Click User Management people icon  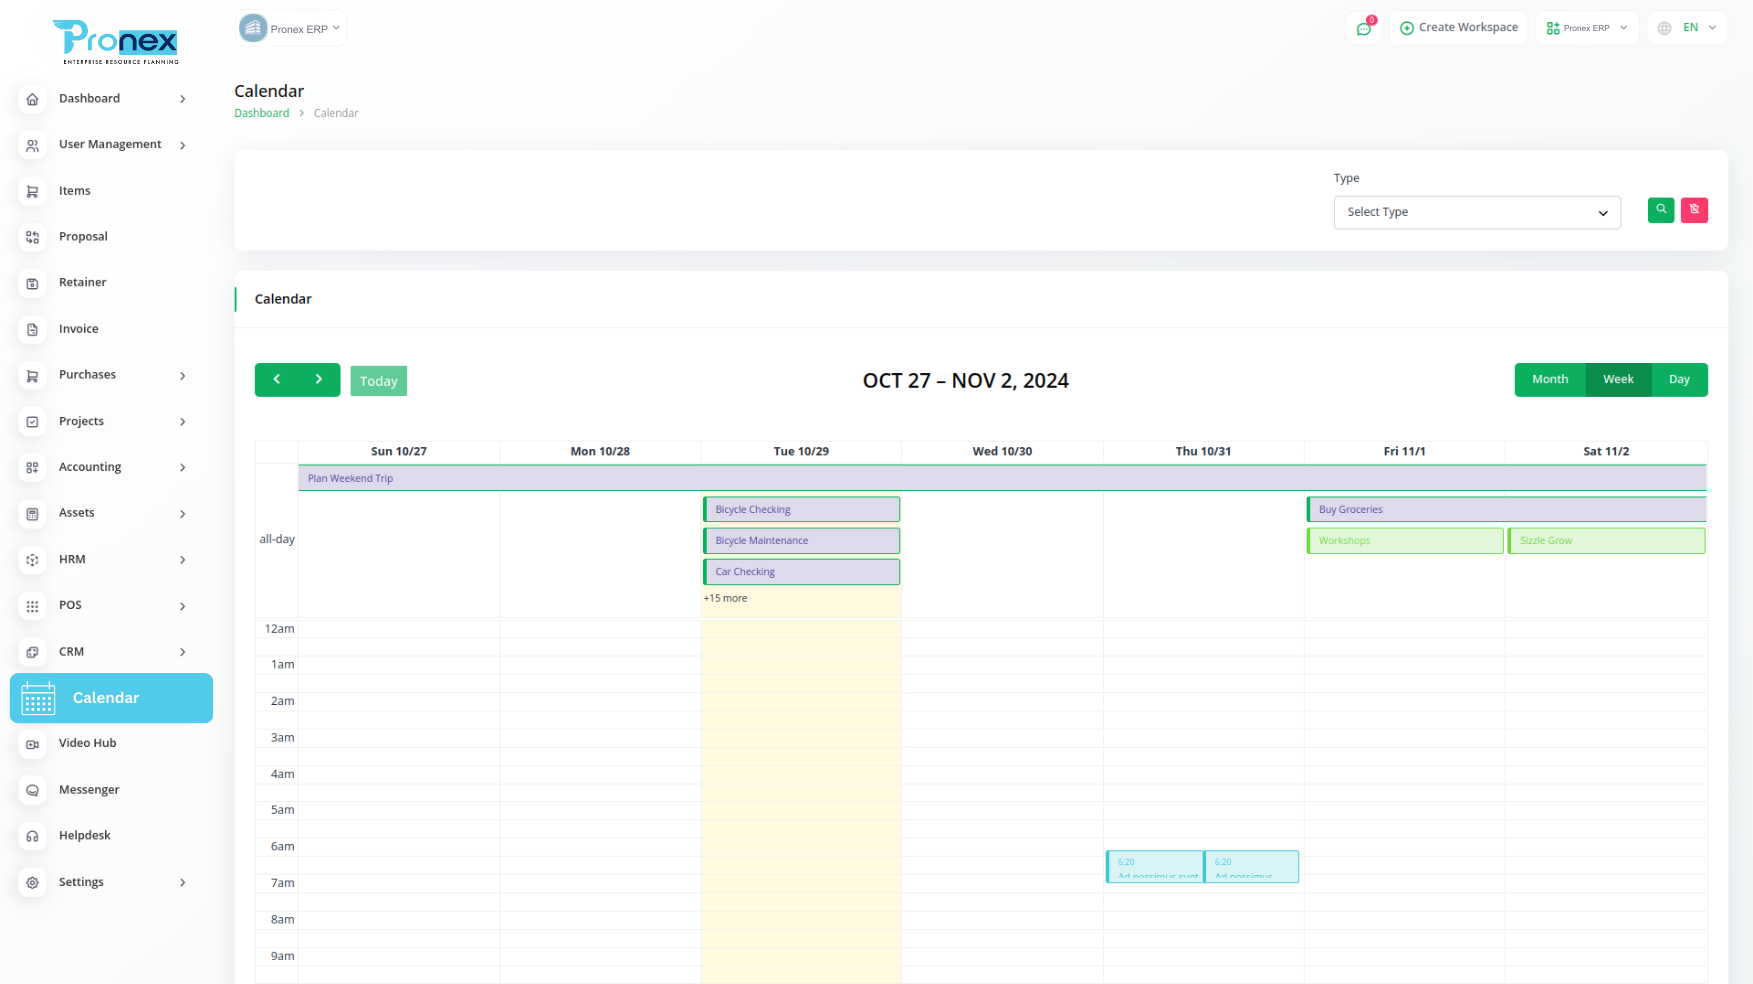click(32, 145)
